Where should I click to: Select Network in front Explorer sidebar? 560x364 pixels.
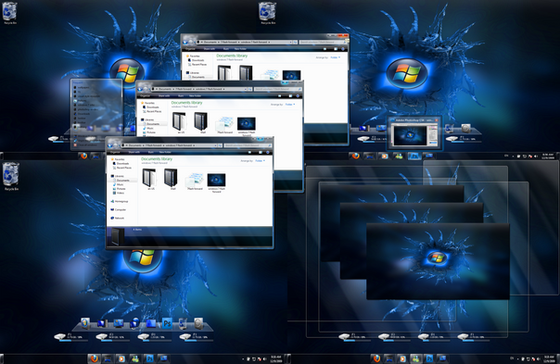(x=118, y=218)
